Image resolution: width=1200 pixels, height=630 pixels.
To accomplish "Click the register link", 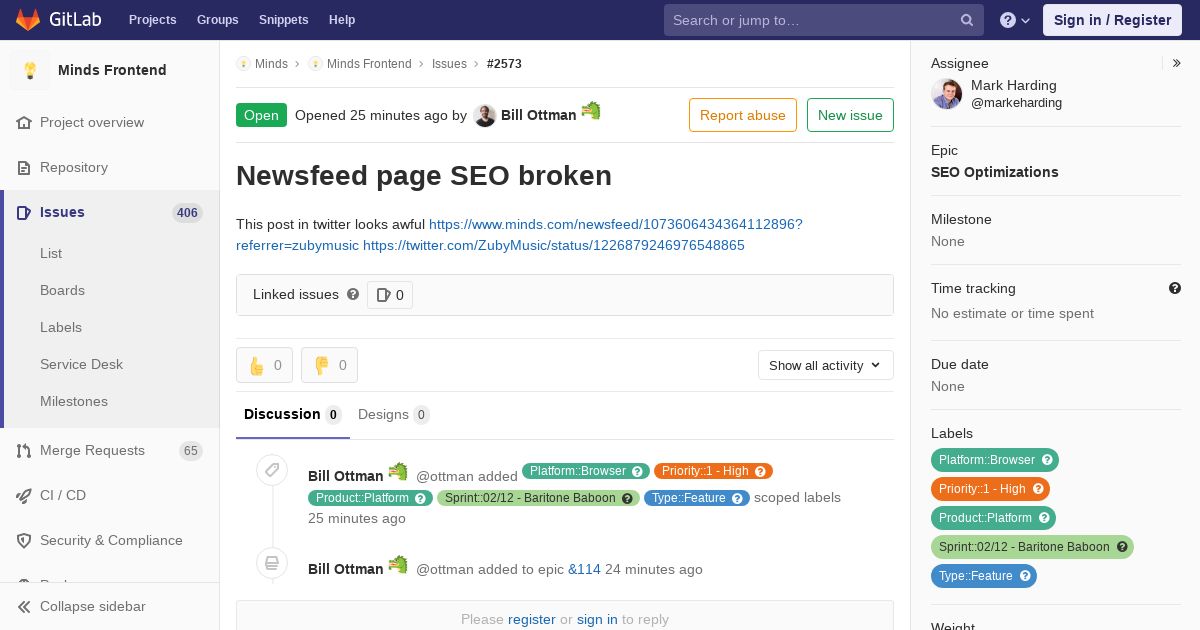I will [532, 619].
